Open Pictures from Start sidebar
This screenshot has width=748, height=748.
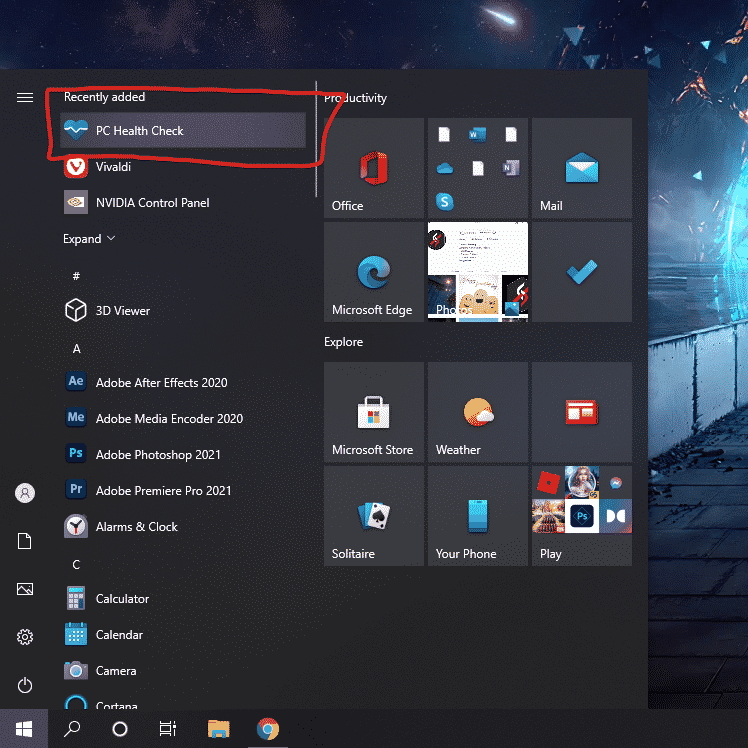coord(25,589)
